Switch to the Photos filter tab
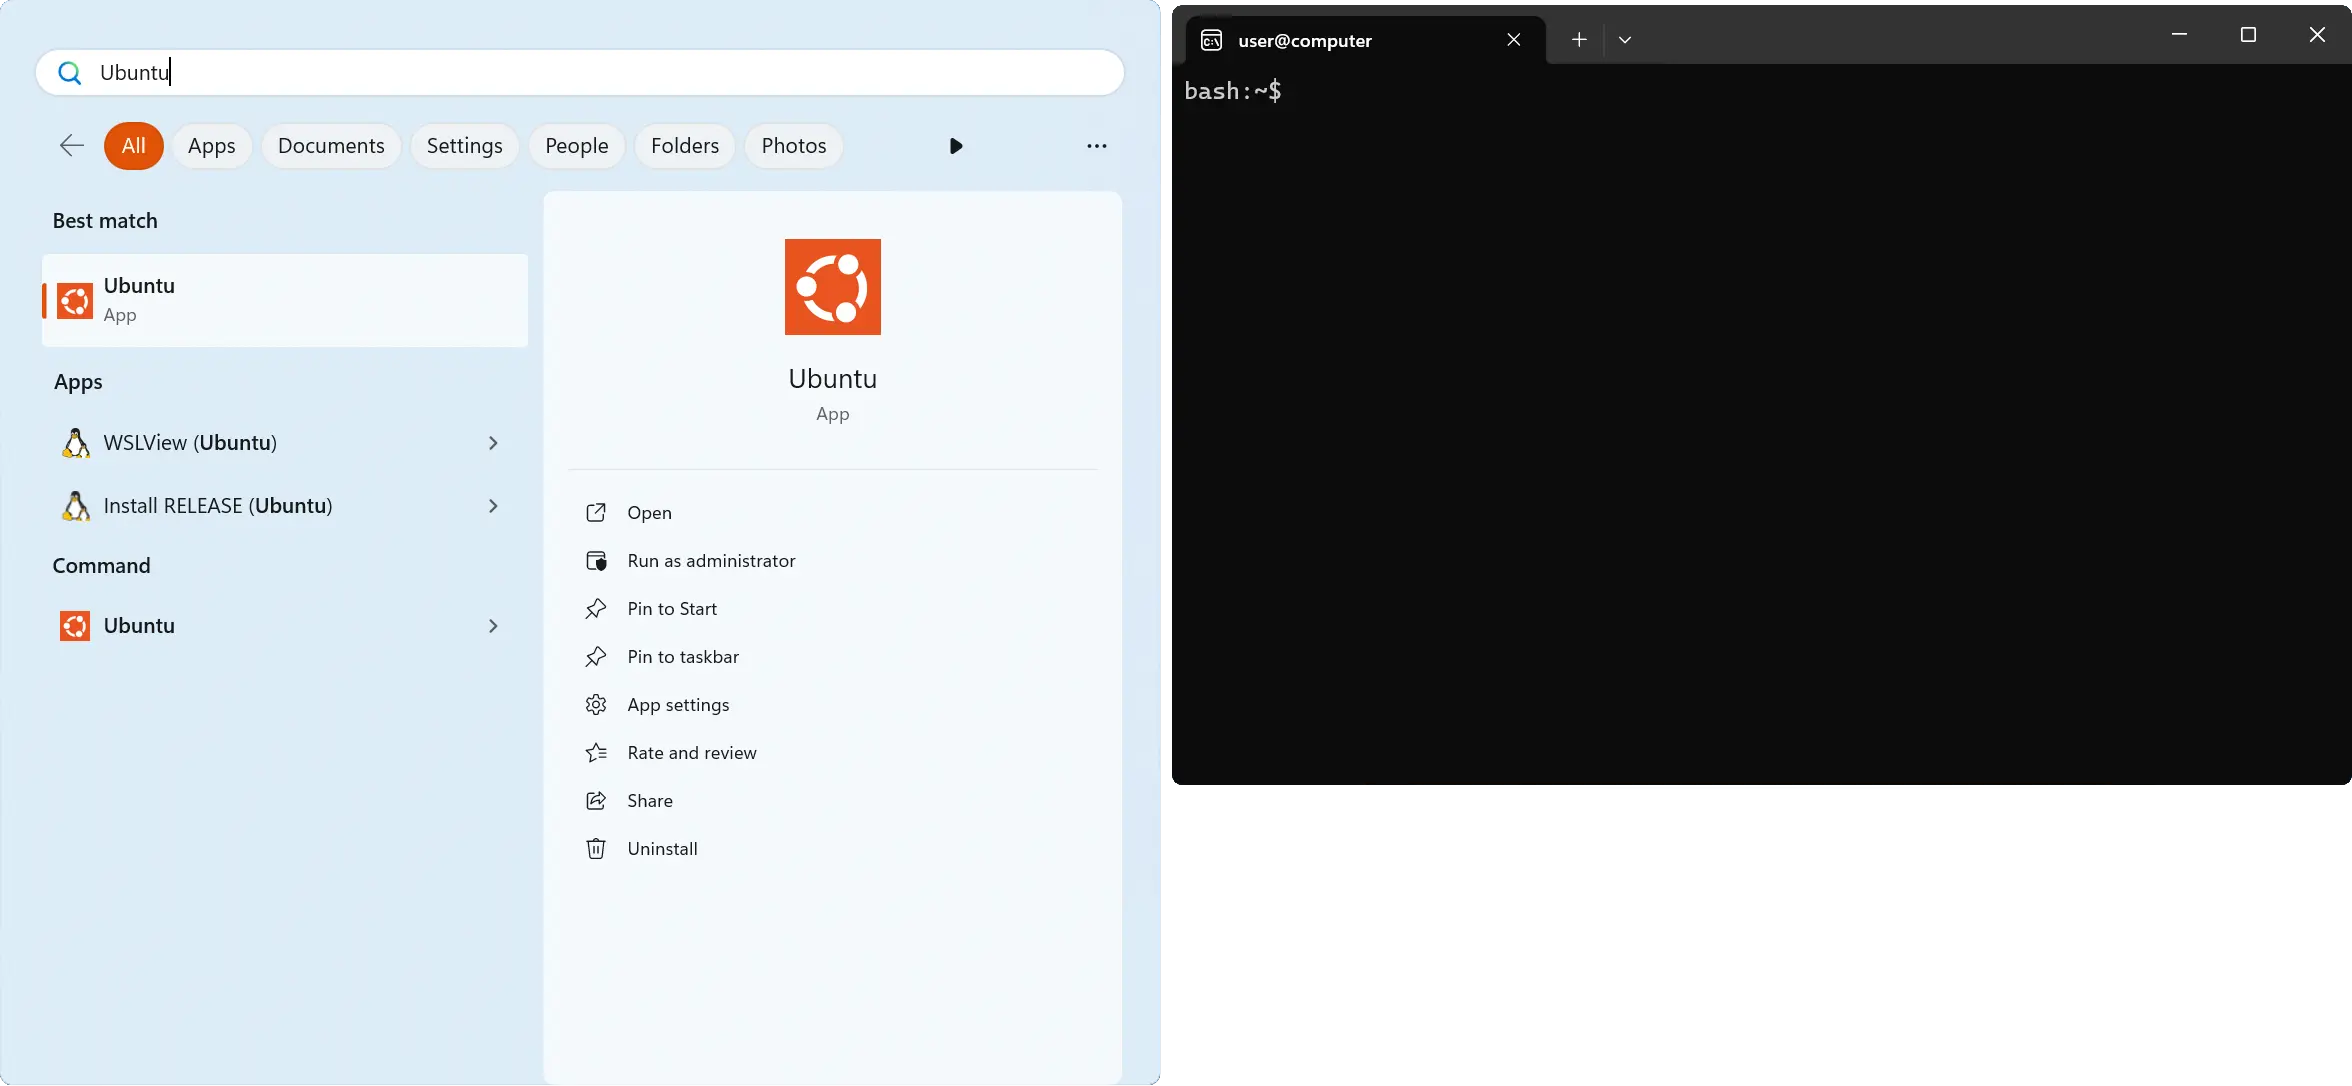The height and width of the screenshot is (1086, 2352). (x=794, y=146)
